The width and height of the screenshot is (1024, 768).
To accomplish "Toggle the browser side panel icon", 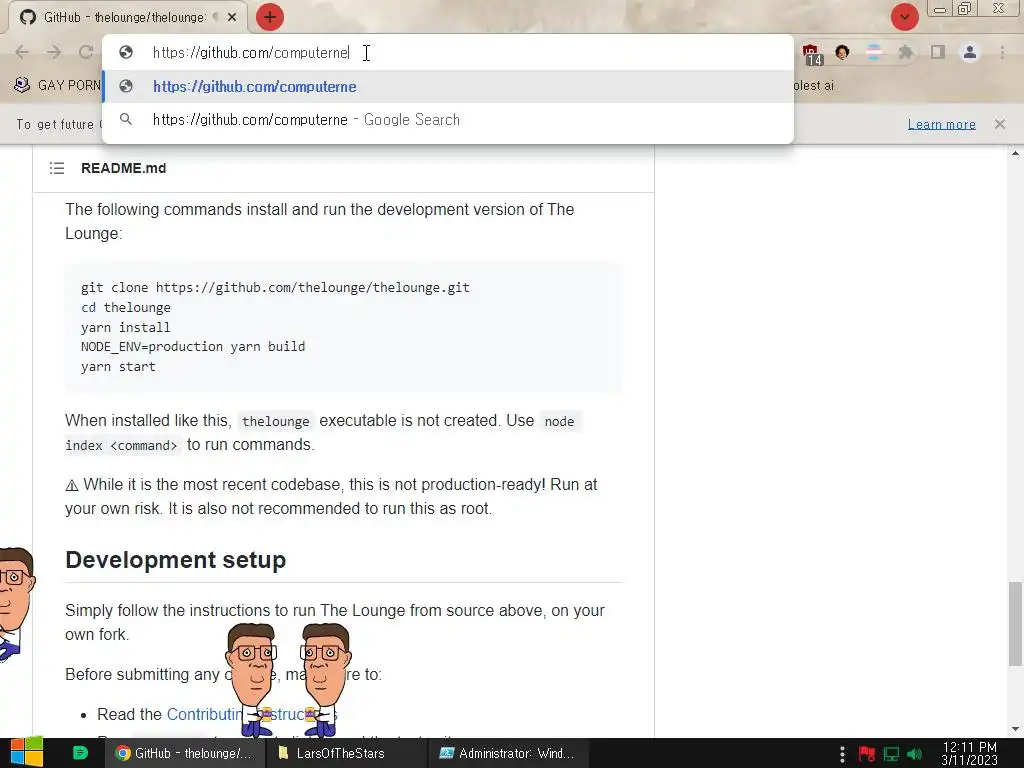I will (938, 52).
